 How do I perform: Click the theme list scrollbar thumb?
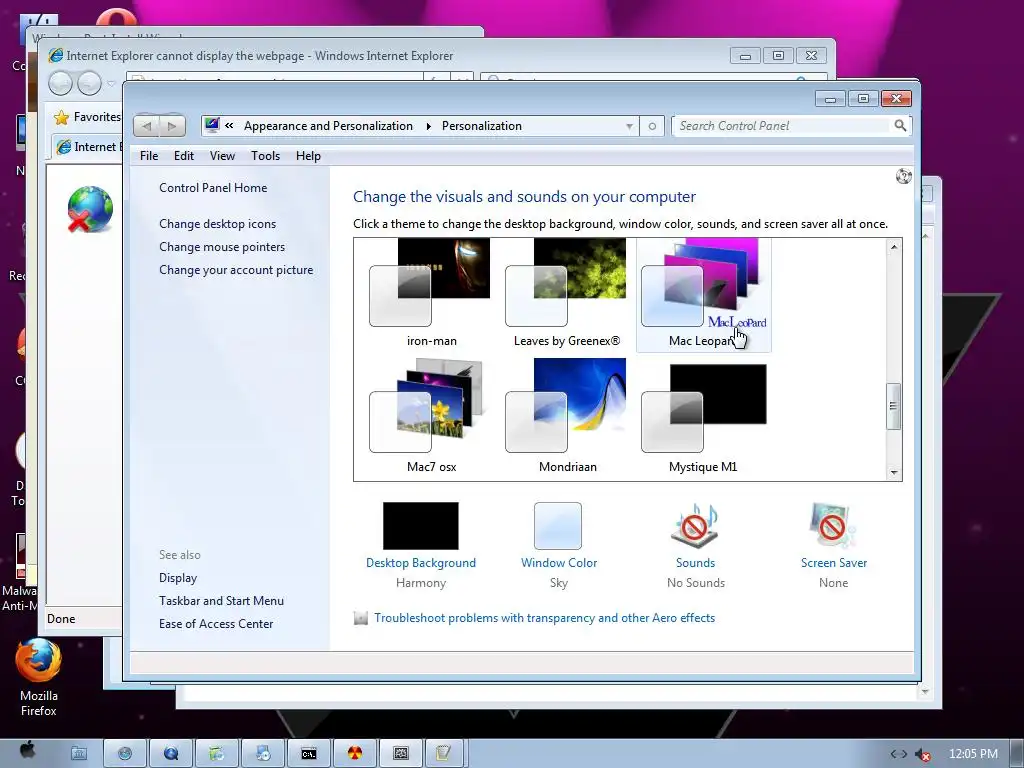pyautogui.click(x=893, y=406)
